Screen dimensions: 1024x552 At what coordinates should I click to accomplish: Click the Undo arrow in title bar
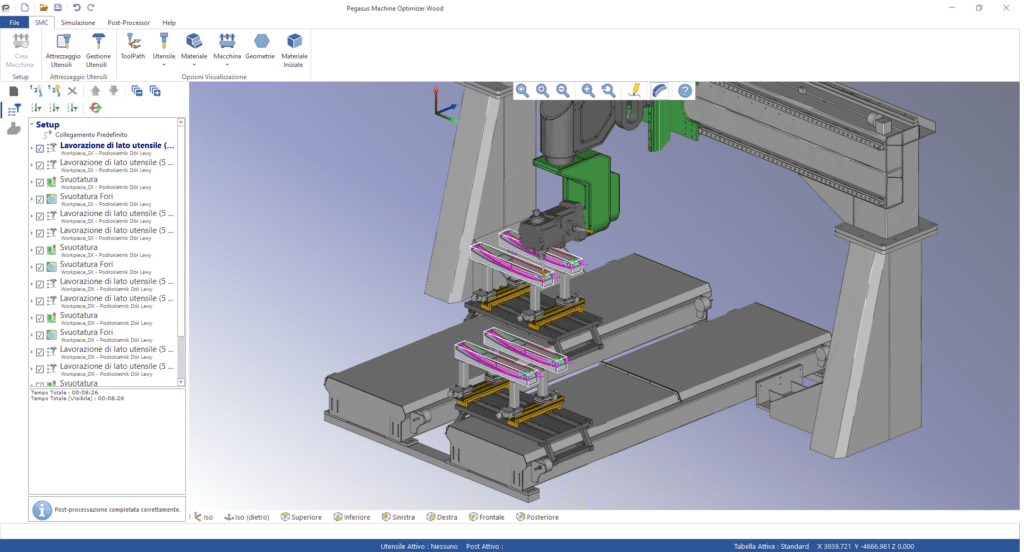pos(76,7)
